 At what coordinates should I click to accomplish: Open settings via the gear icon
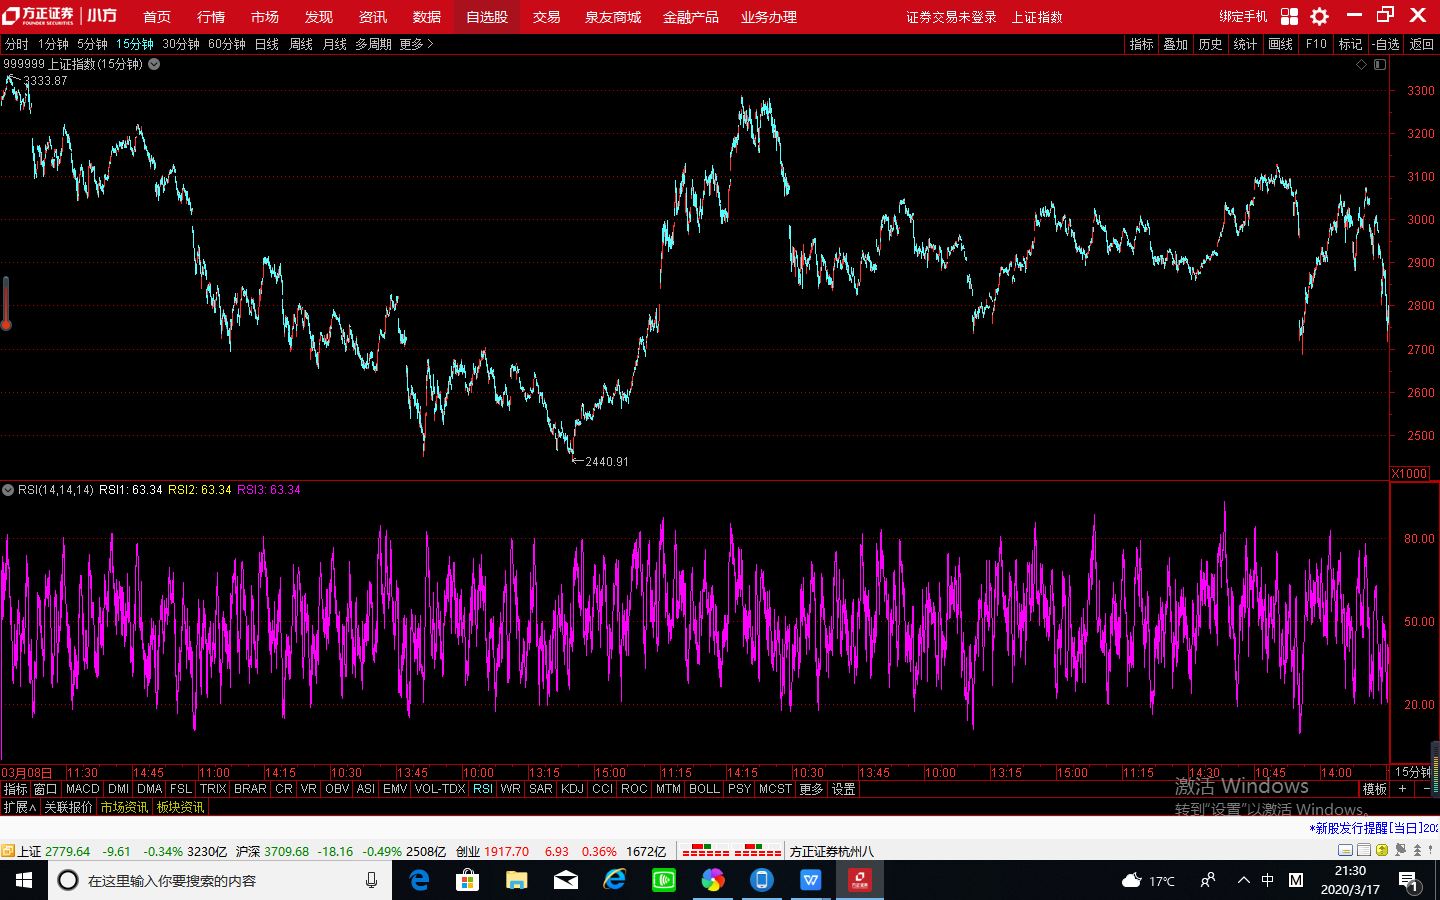click(1320, 16)
